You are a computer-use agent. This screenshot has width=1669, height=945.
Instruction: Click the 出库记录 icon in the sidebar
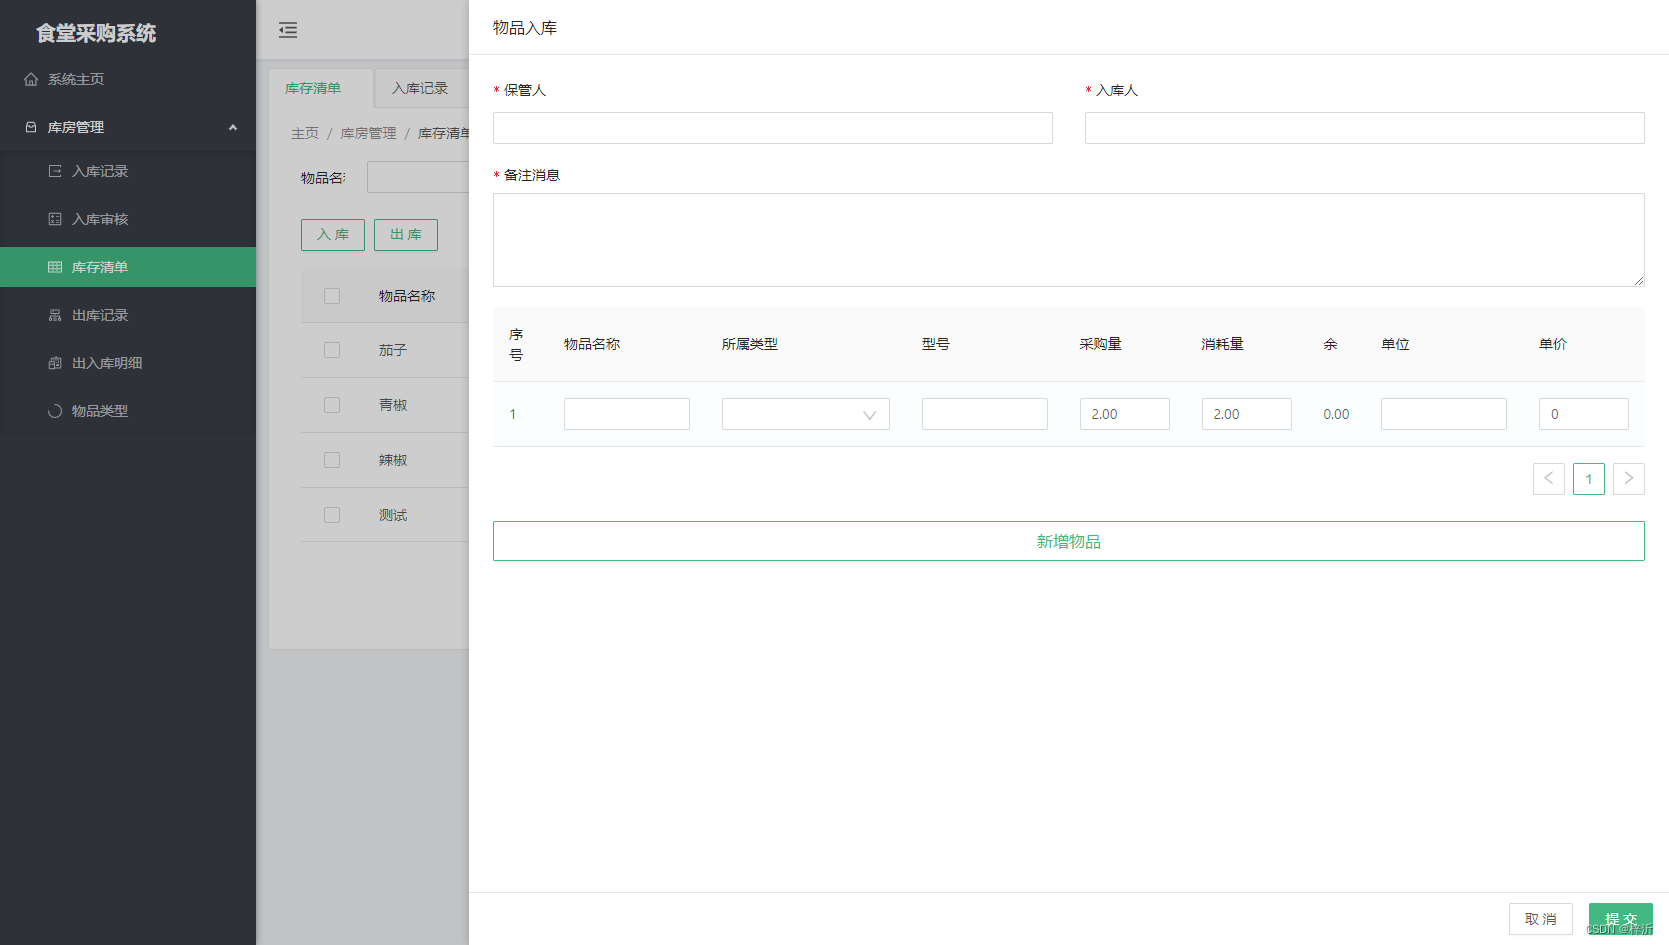pos(55,315)
